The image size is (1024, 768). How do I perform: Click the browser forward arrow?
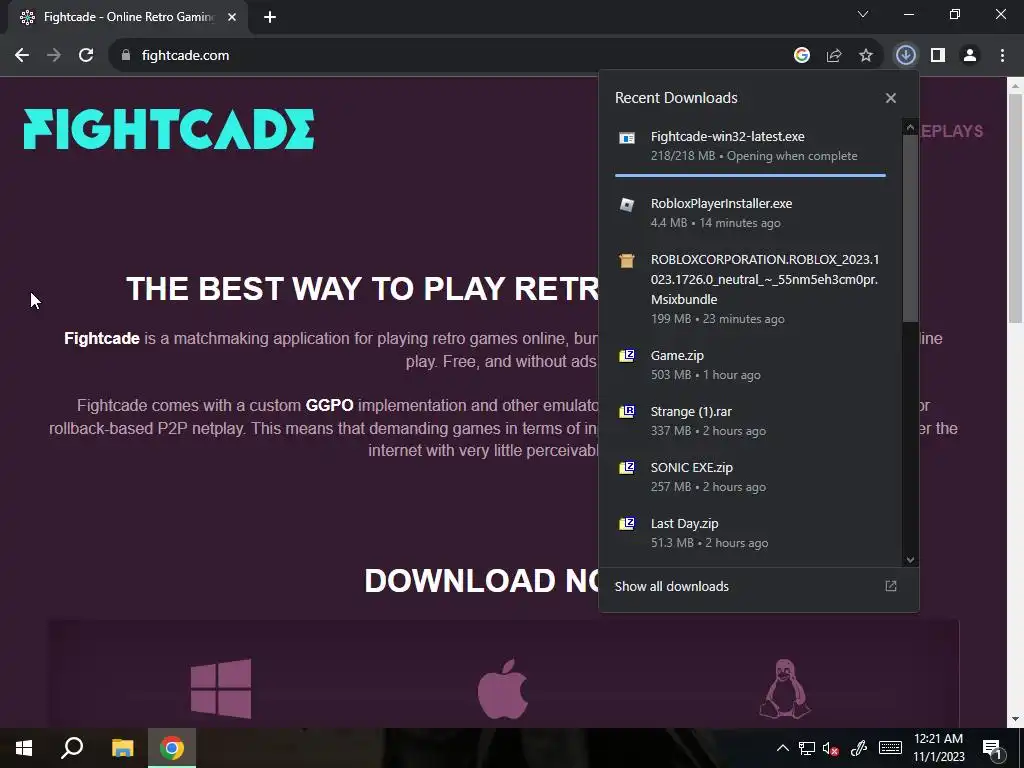[x=54, y=56]
